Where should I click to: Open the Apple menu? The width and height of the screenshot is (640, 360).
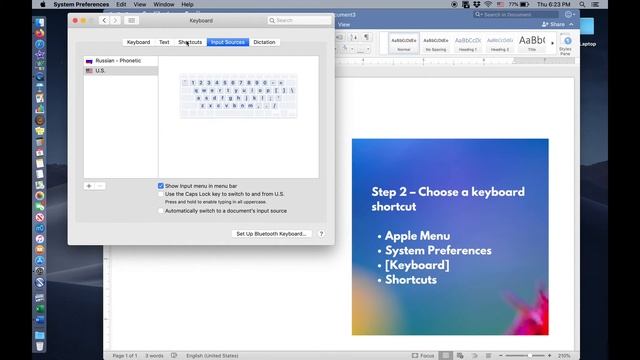pyautogui.click(x=42, y=4)
